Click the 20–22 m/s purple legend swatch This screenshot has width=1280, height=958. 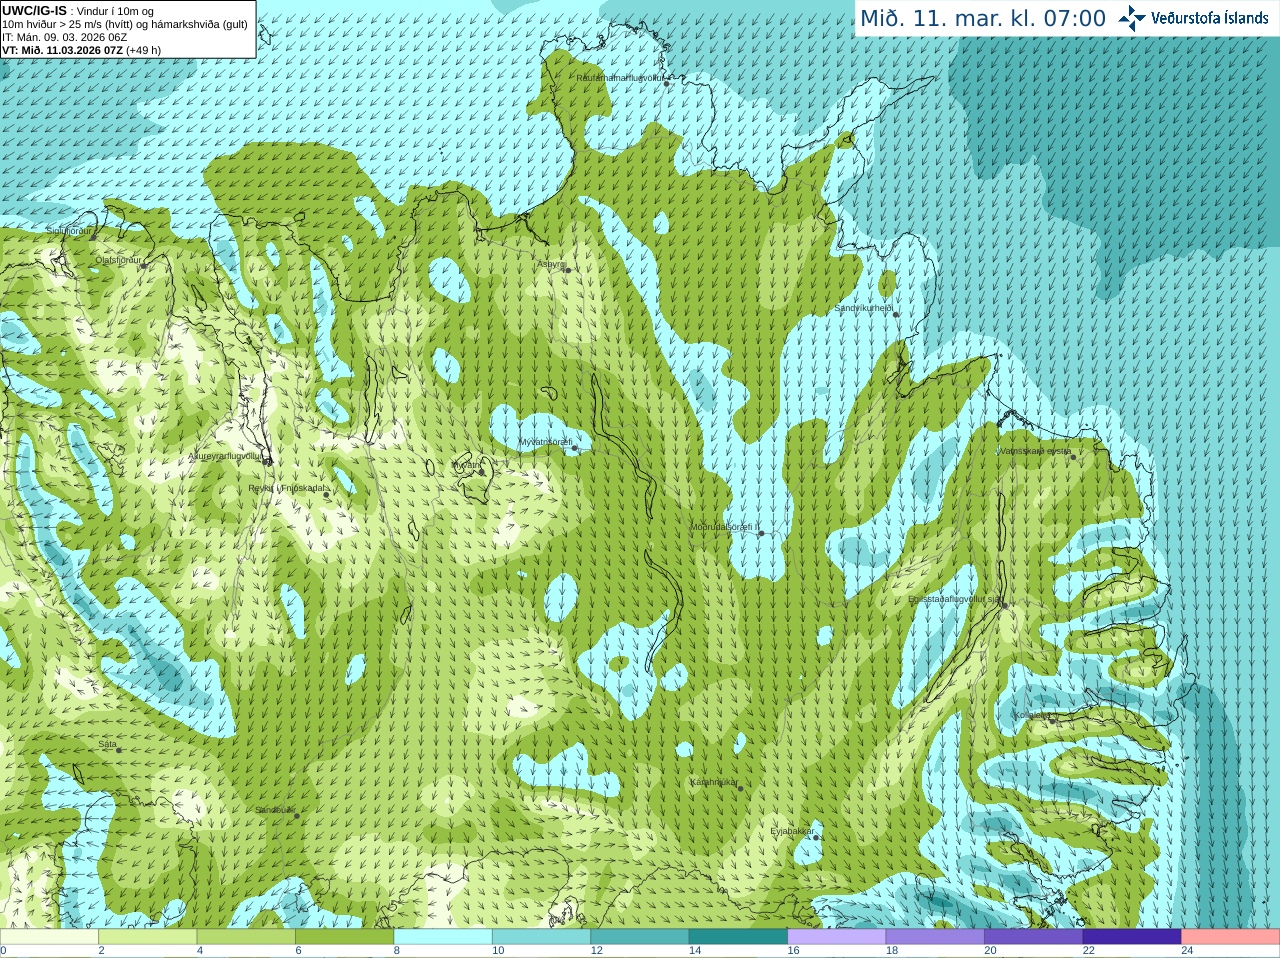pyautogui.click(x=1034, y=937)
